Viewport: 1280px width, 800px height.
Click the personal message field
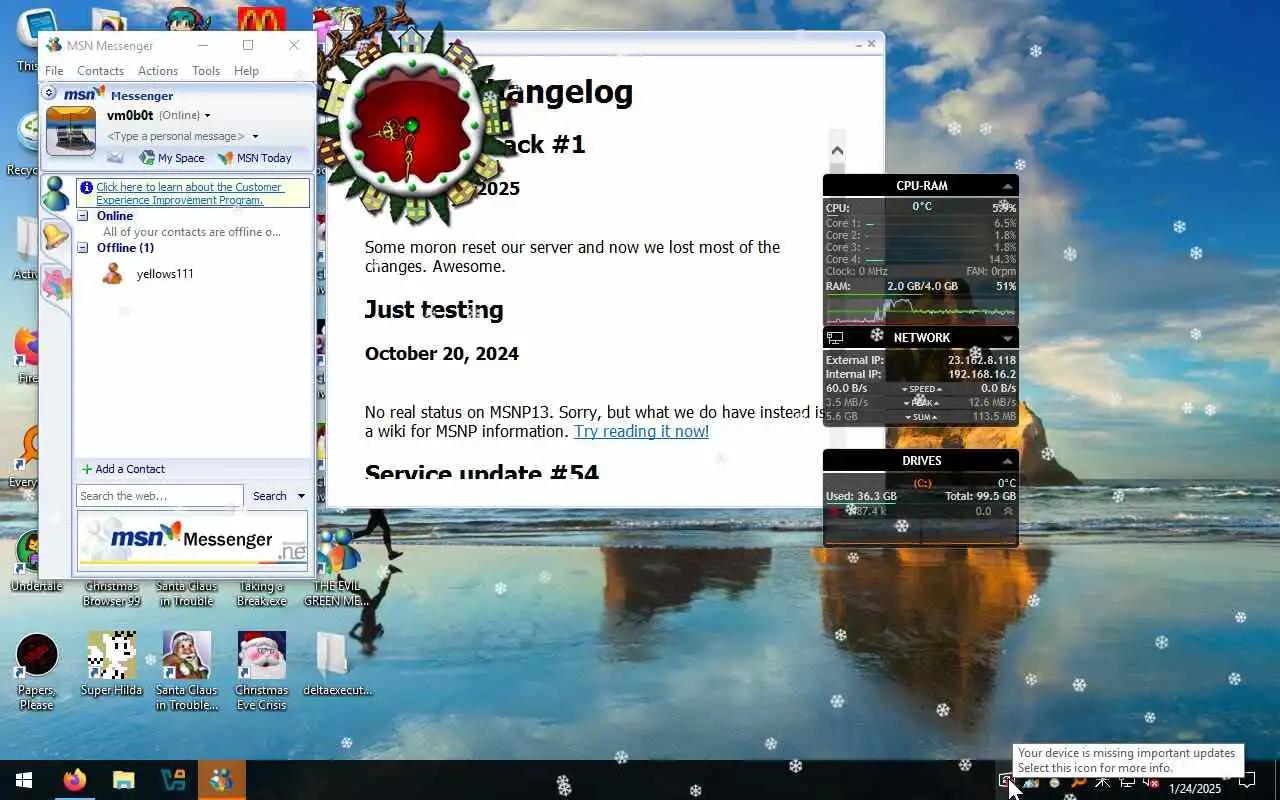176,136
